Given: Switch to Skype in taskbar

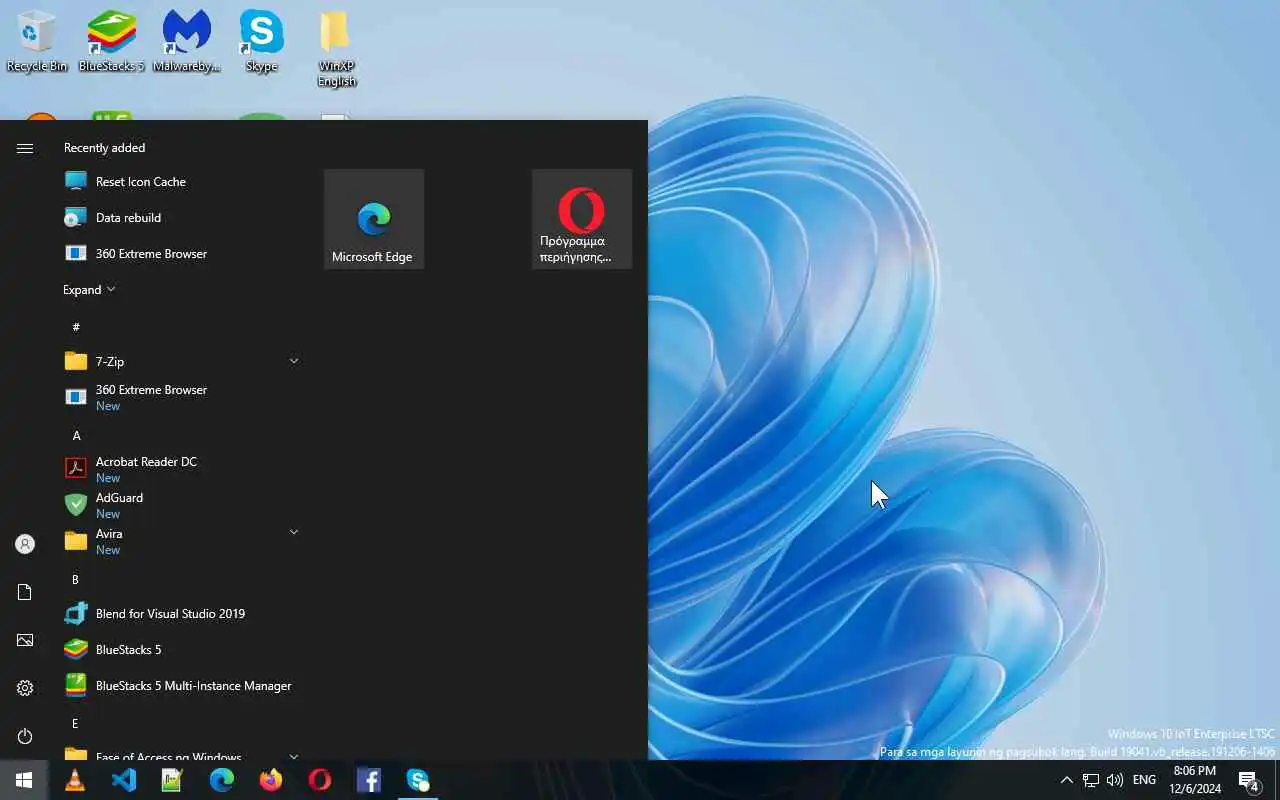Looking at the screenshot, I should (418, 780).
